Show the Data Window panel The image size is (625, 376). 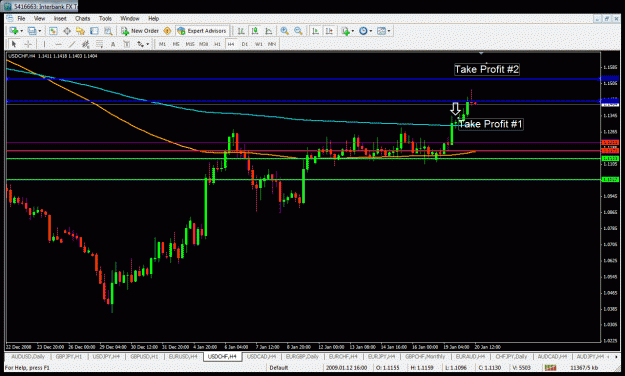(x=67, y=31)
